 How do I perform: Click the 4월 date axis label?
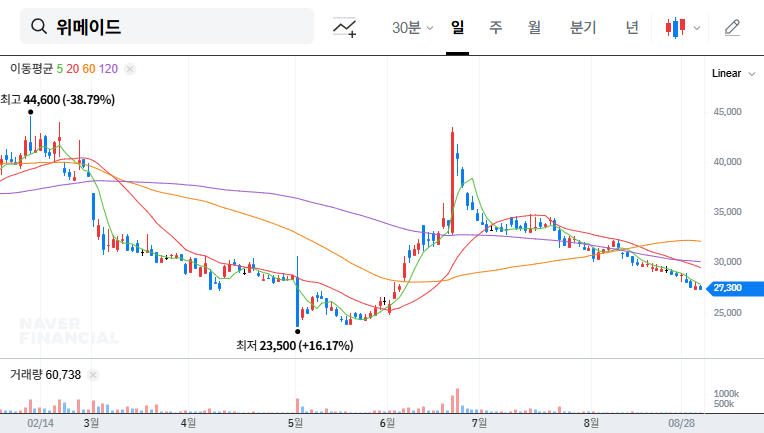coord(188,423)
